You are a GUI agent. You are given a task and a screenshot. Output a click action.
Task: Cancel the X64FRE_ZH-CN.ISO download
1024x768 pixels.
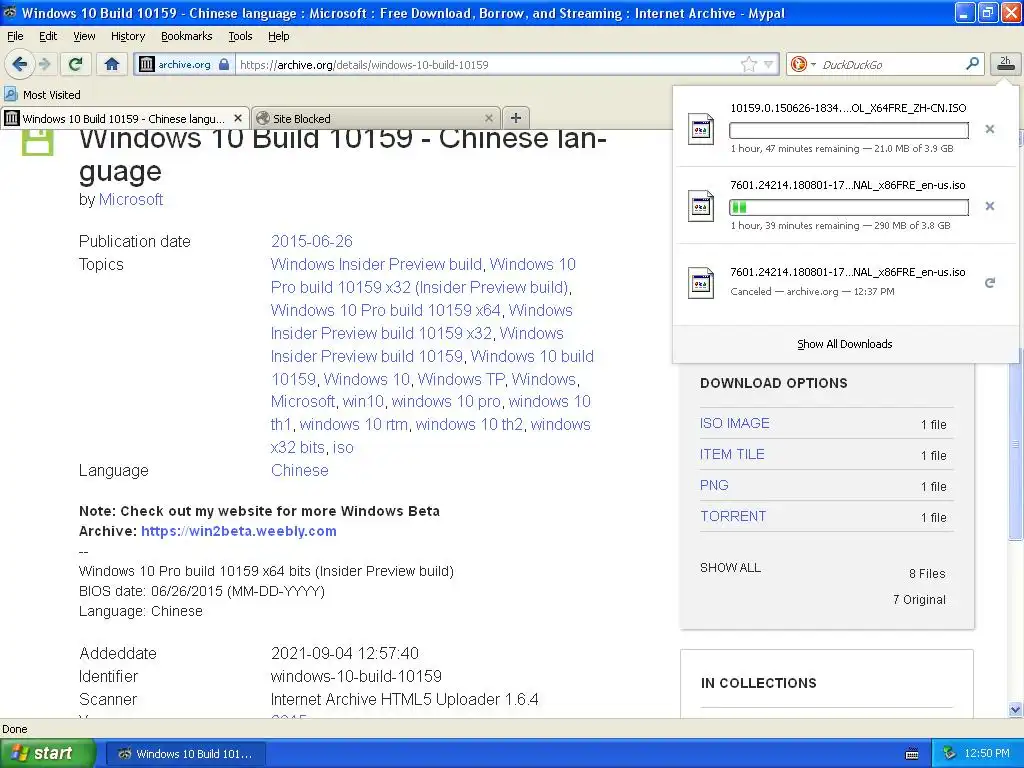point(989,129)
